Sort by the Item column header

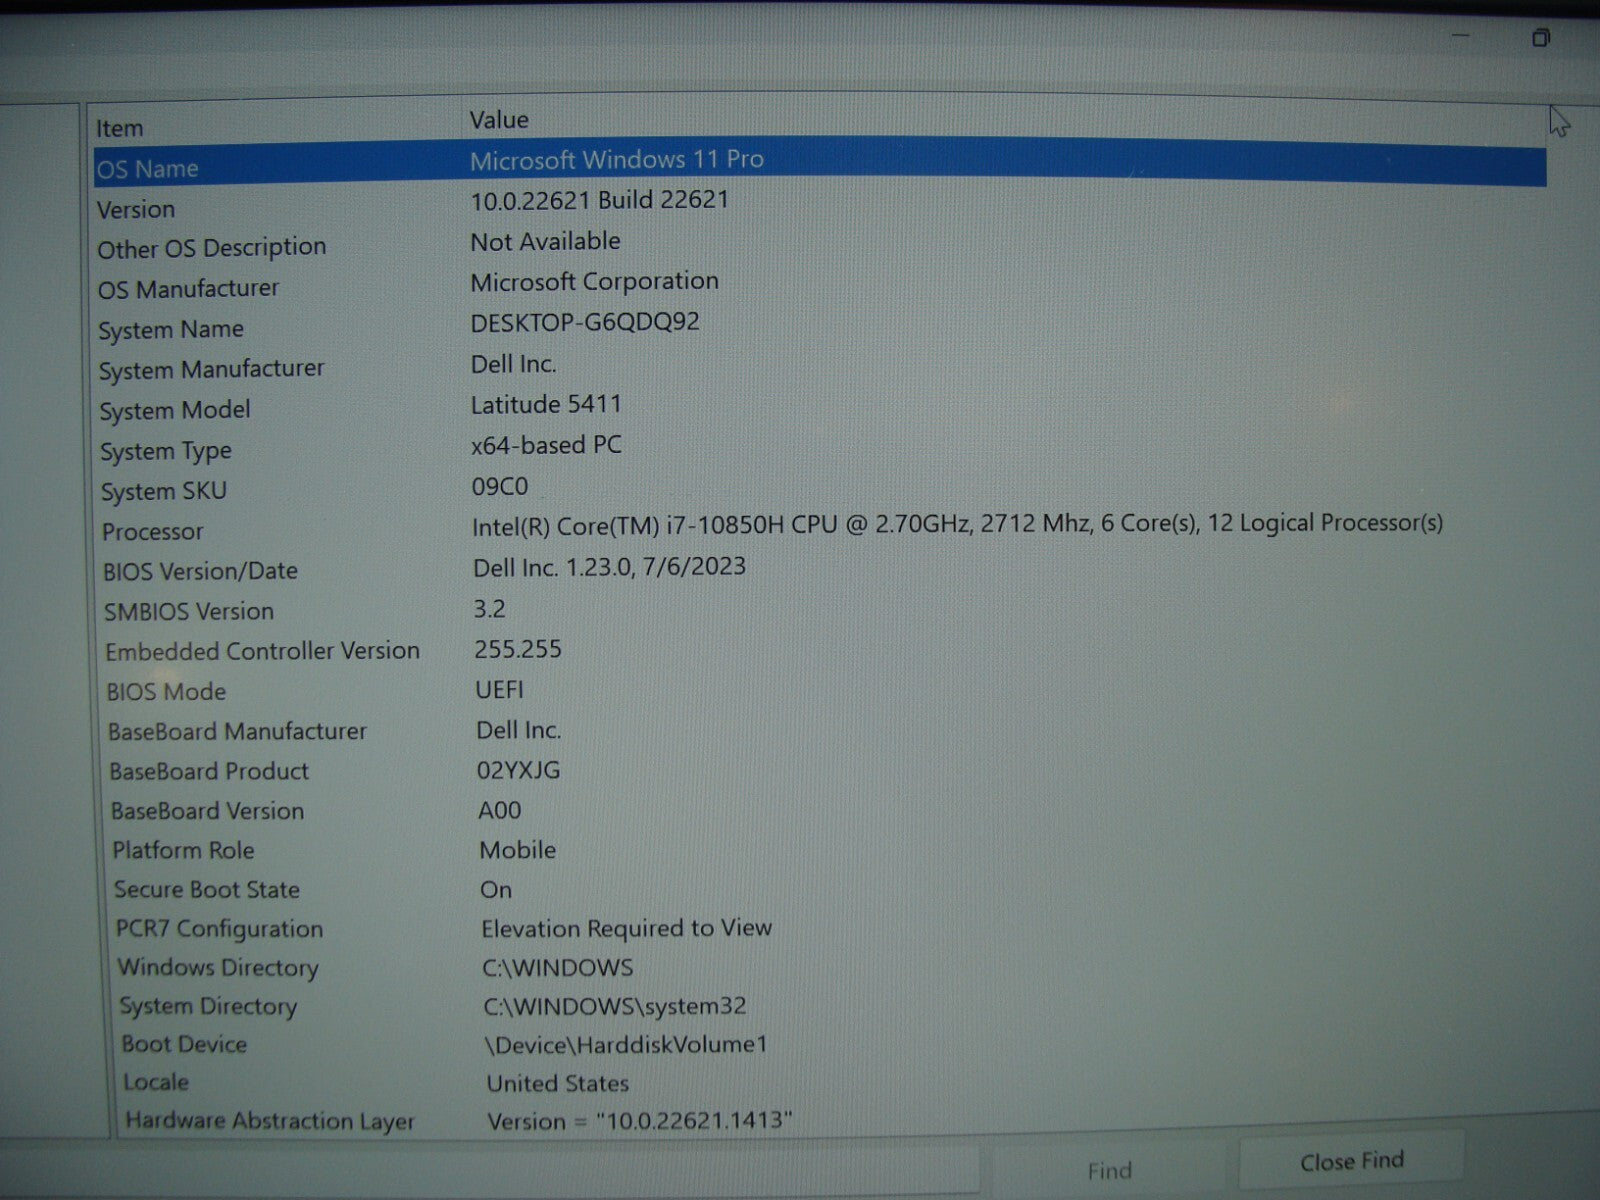coord(120,128)
